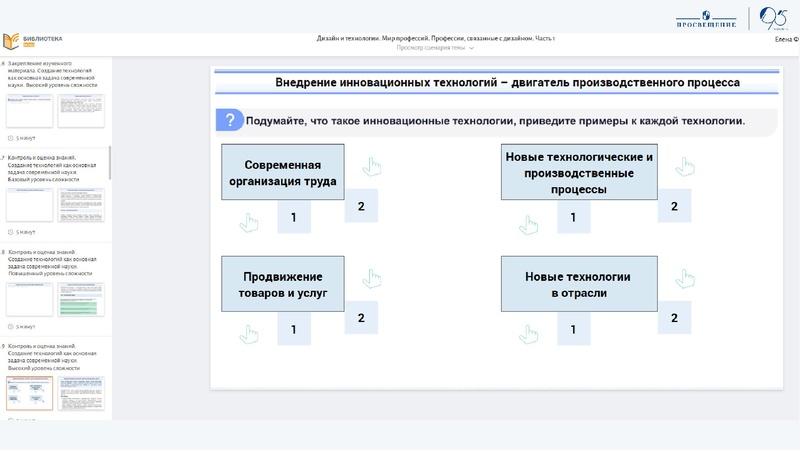
Task: Open second thumbnail of section 8 with green blocks
Action: [81, 299]
